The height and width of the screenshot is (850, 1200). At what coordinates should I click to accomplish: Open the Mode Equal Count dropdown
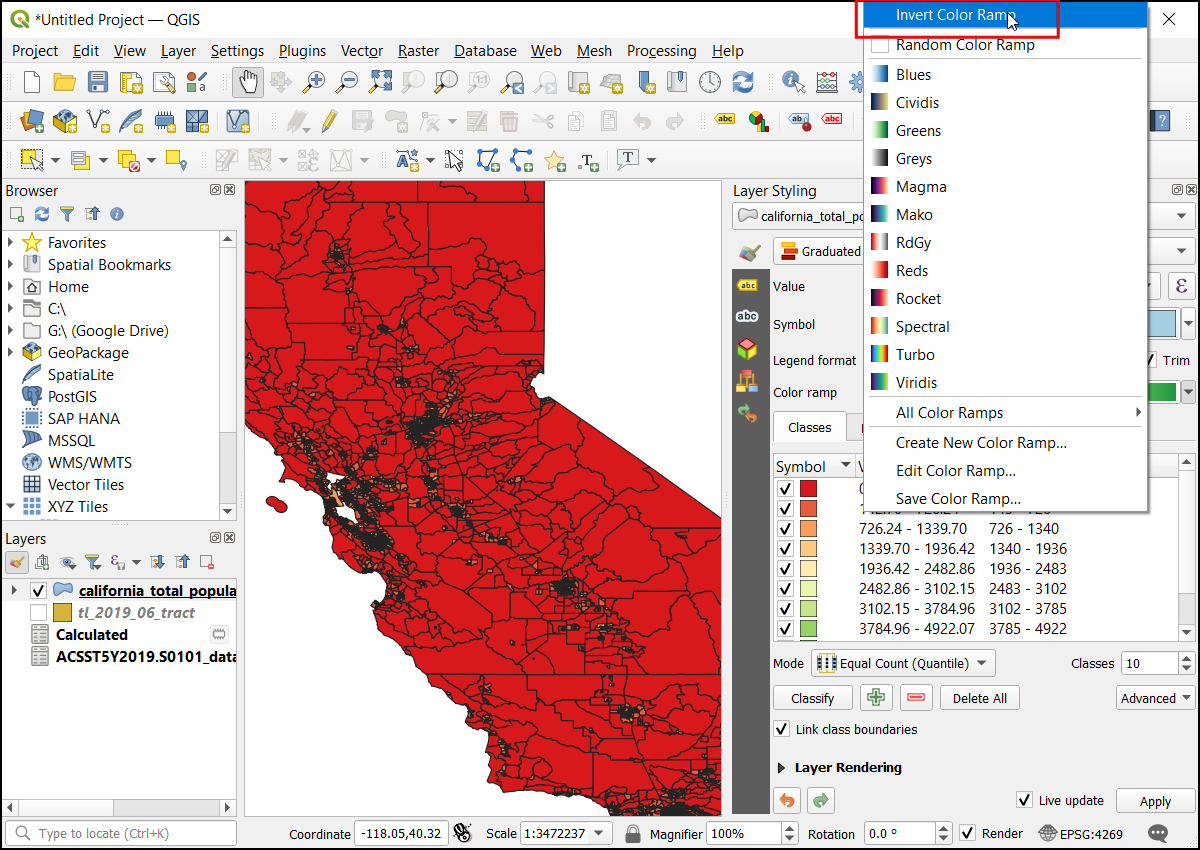[904, 663]
